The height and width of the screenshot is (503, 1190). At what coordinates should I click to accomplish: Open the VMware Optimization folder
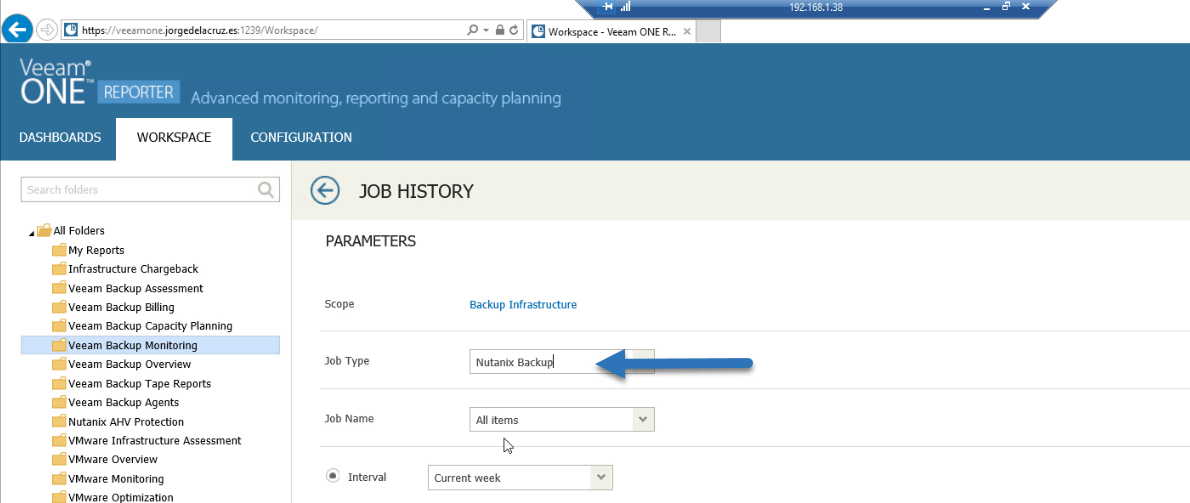point(120,498)
